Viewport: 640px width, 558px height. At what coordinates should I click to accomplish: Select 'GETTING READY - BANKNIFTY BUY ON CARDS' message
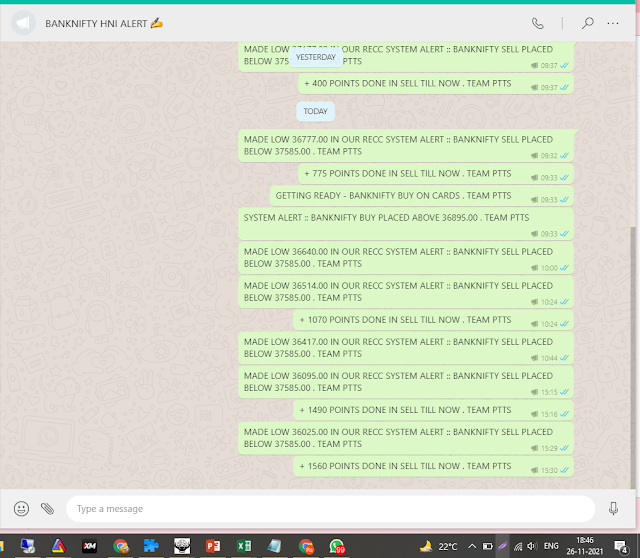(422, 196)
